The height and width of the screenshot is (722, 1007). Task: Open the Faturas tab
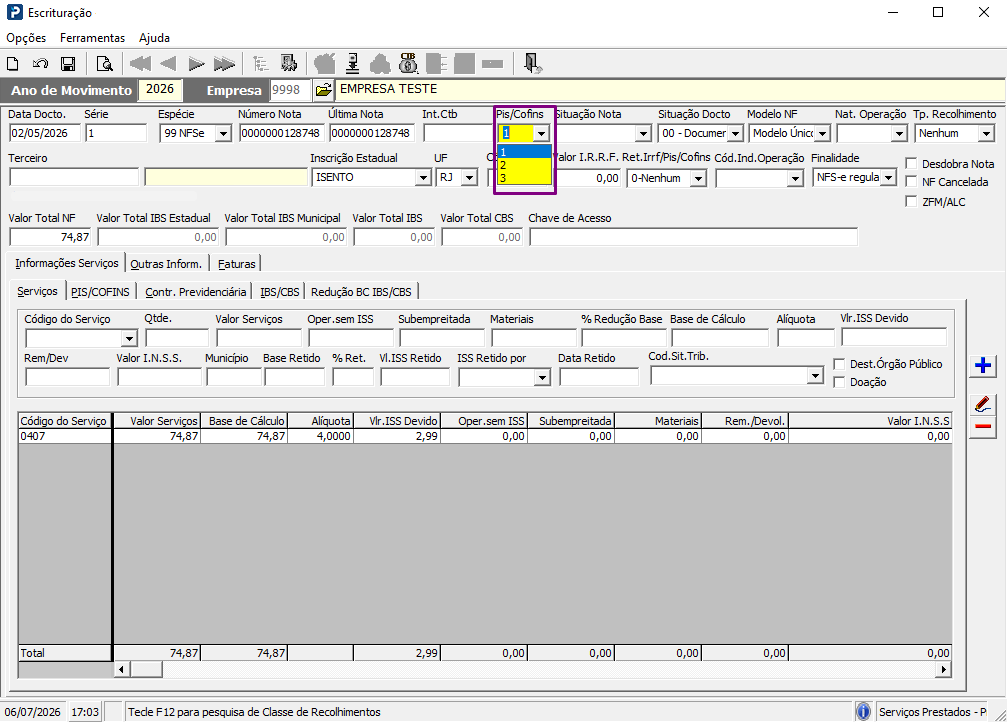[236, 264]
